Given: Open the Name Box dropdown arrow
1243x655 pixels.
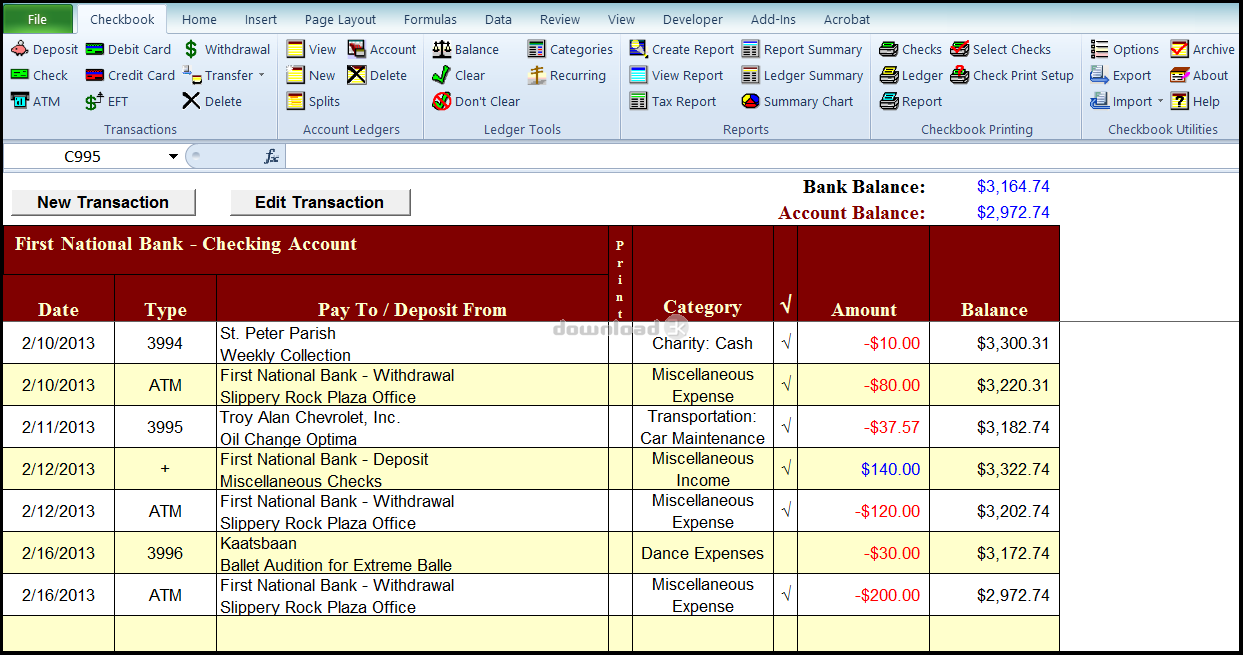Looking at the screenshot, I should coord(173,156).
